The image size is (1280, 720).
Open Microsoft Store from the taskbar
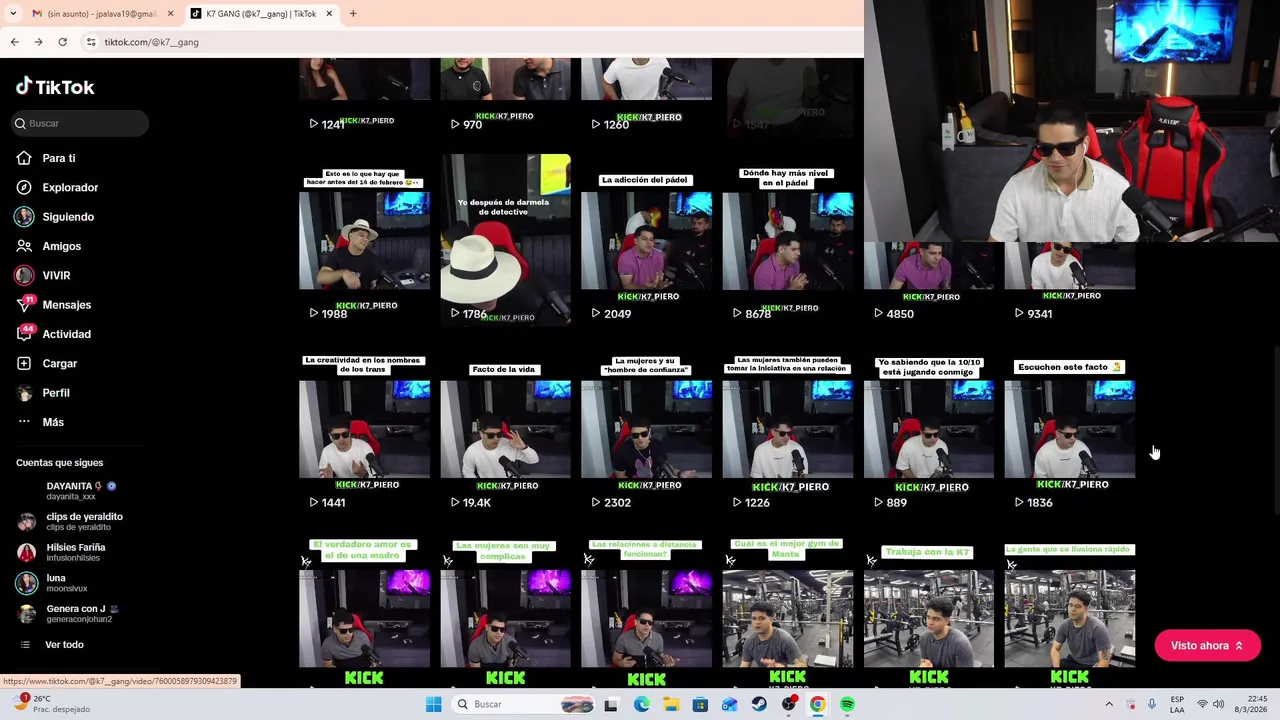[700, 704]
